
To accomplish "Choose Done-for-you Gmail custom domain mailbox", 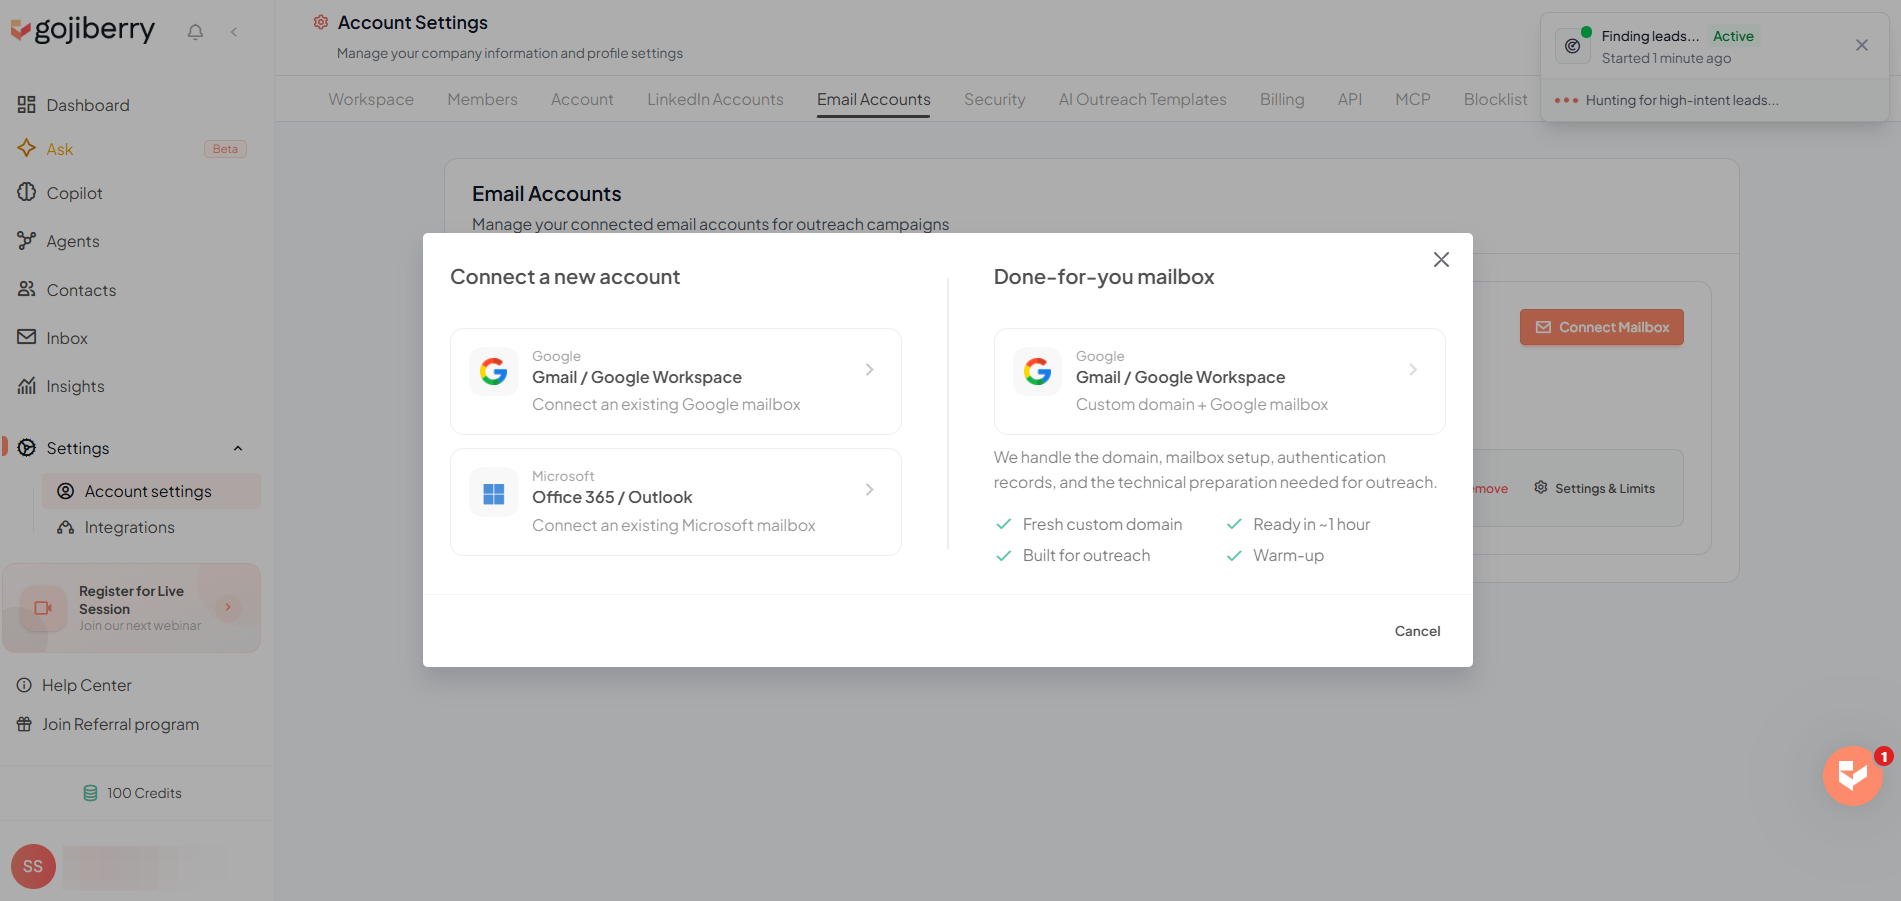I will (x=1219, y=381).
